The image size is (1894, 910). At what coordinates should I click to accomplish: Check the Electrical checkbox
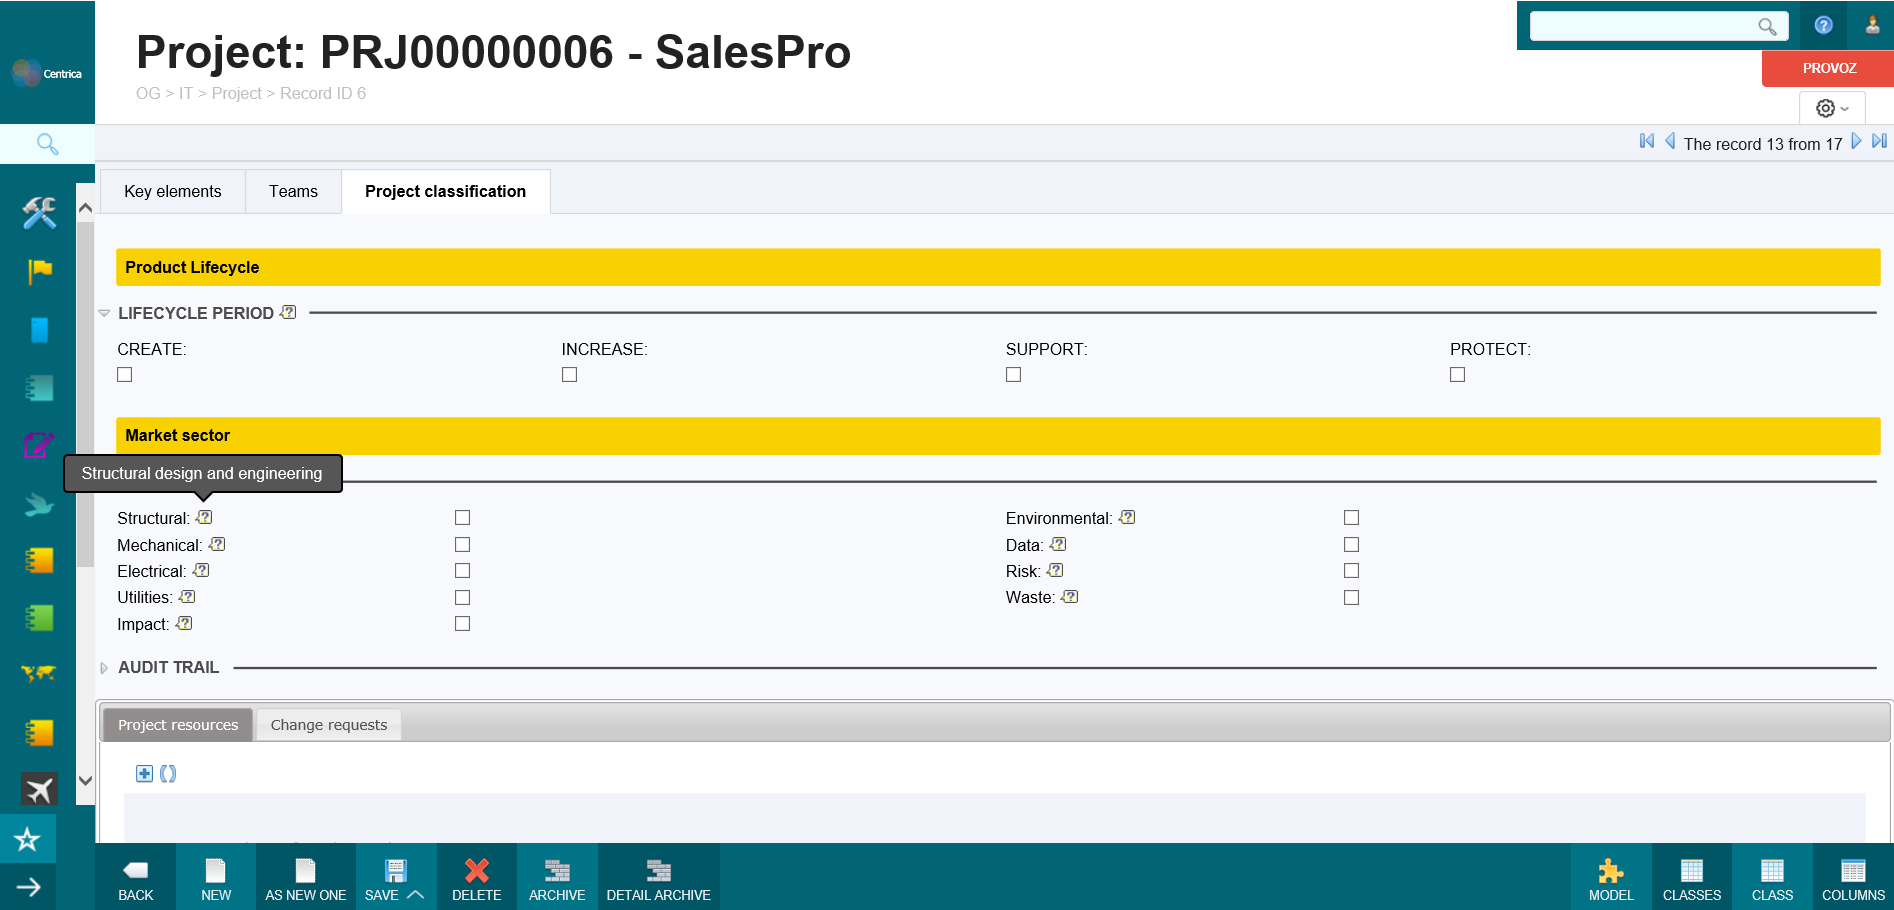462,570
